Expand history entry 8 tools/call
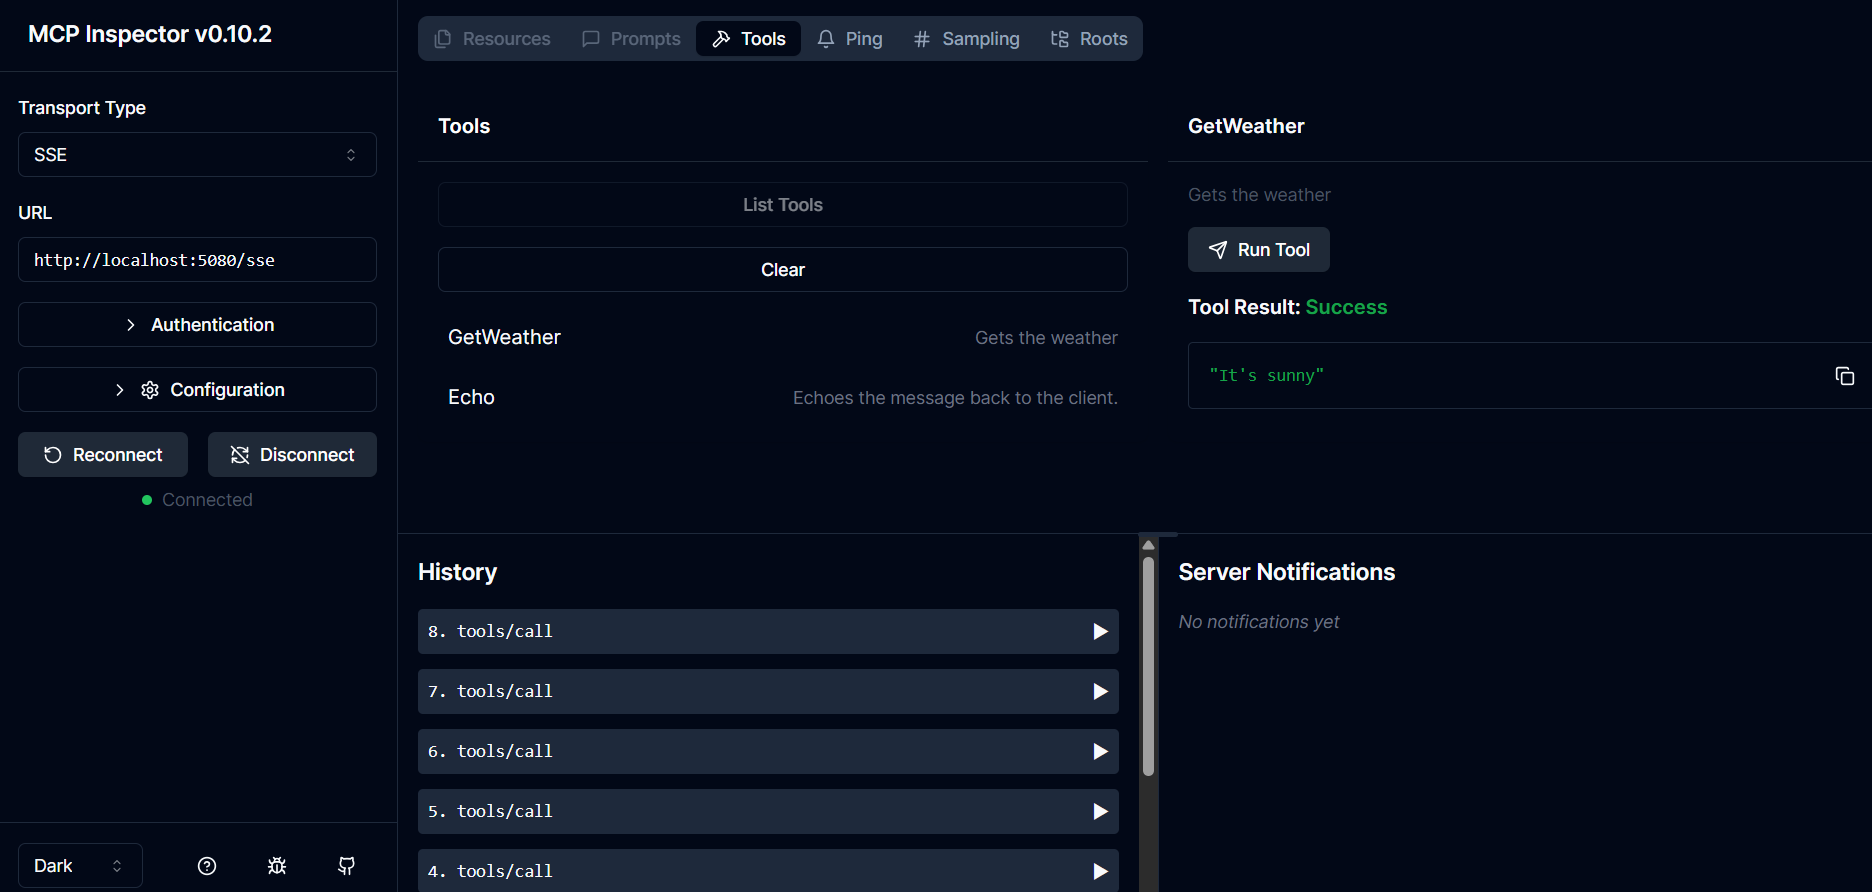Image resolution: width=1872 pixels, height=892 pixels. click(768, 632)
